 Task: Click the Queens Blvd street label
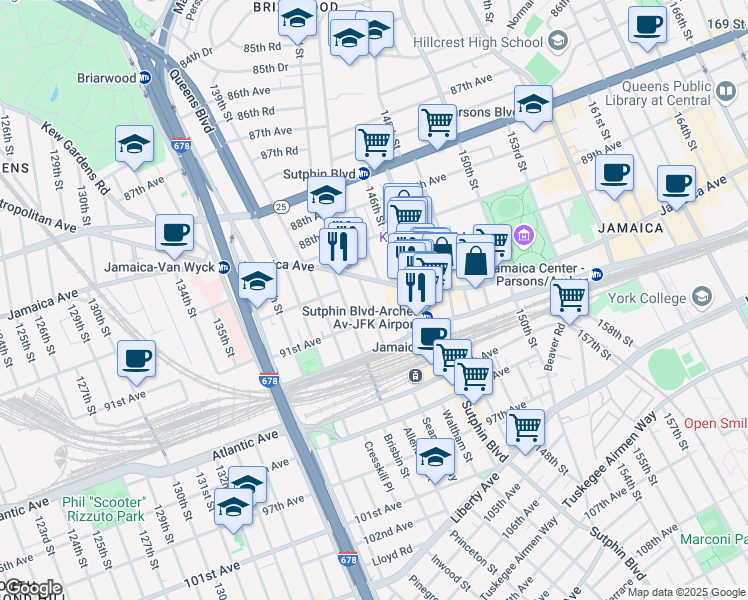coord(191,101)
